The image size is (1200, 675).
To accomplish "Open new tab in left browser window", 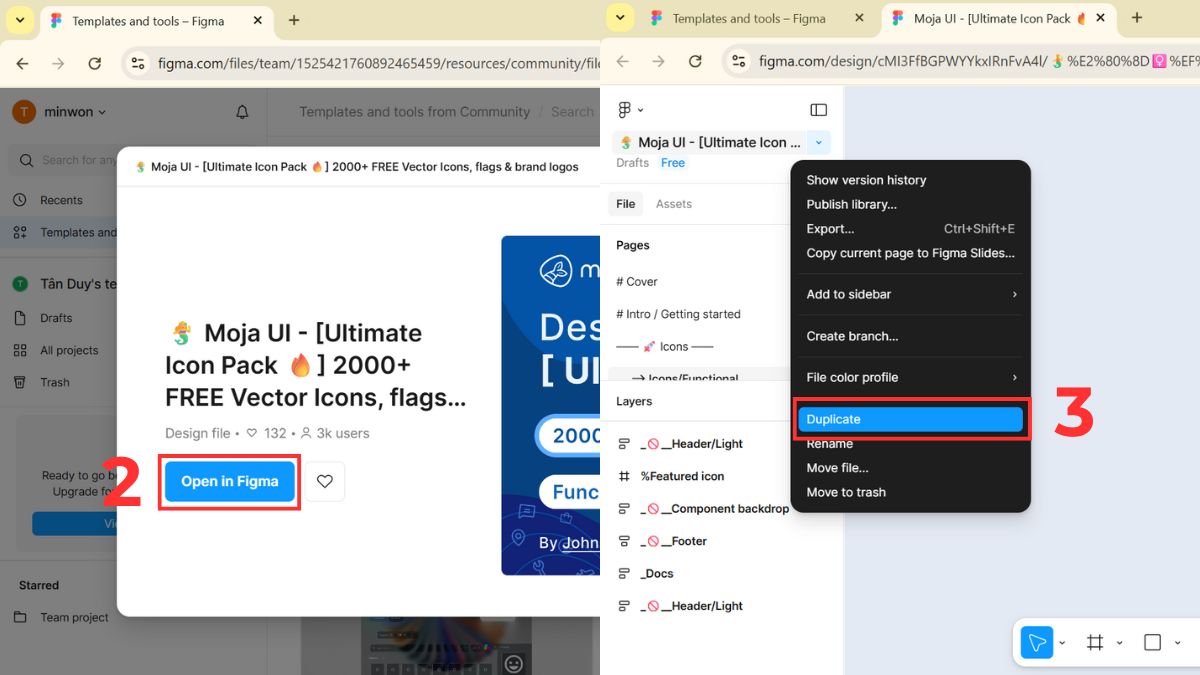I will [x=294, y=20].
